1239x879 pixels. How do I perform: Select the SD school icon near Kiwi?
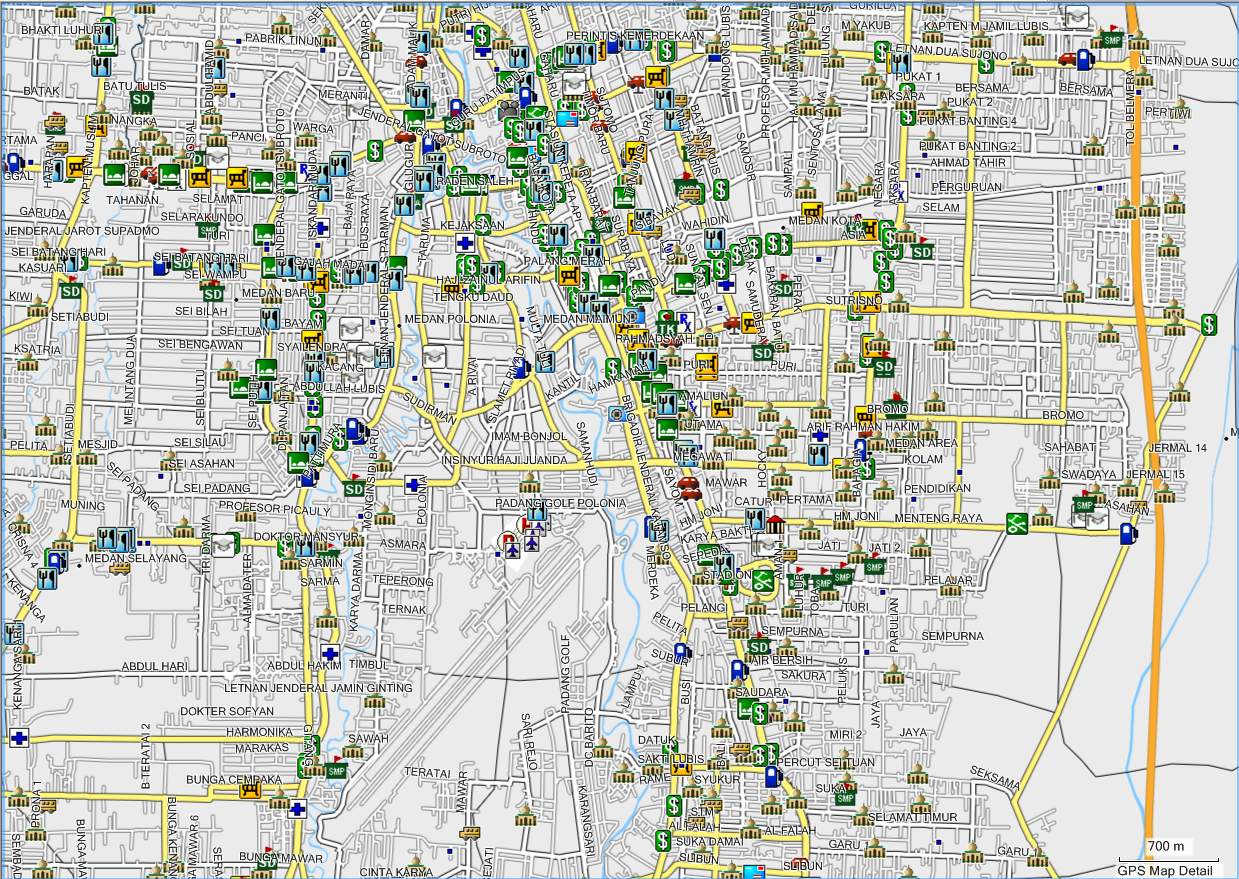(x=70, y=291)
